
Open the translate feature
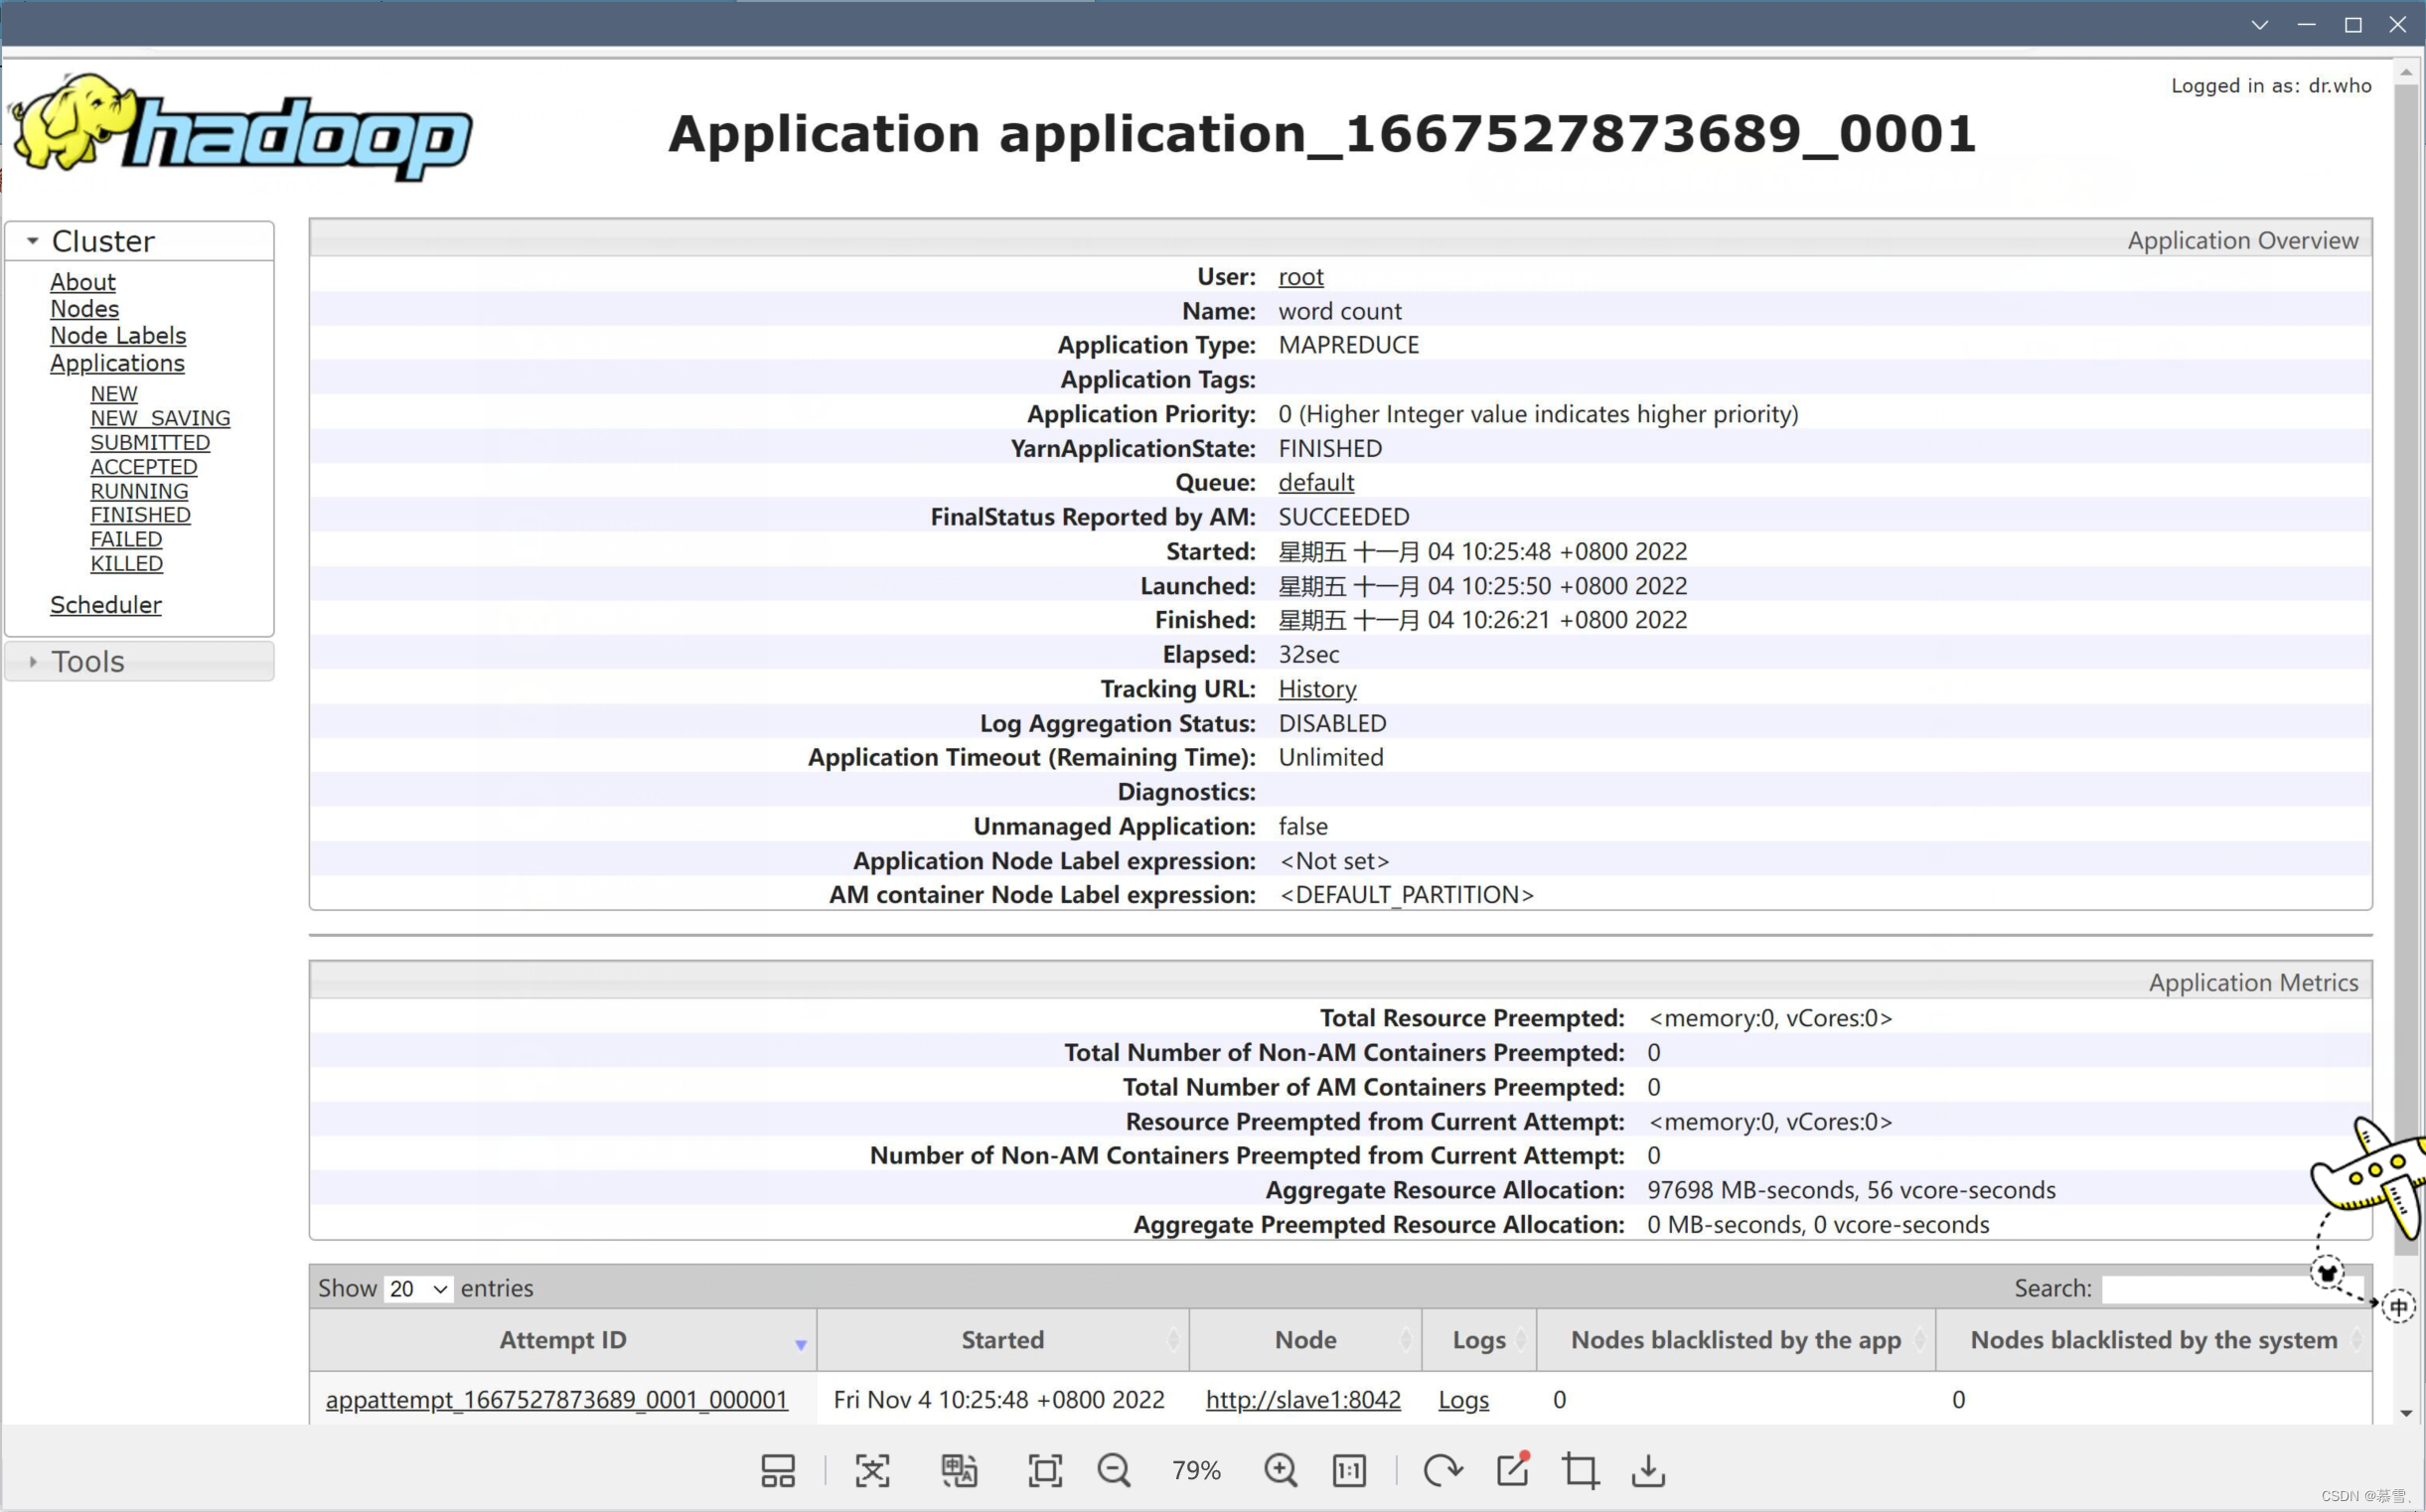(959, 1470)
